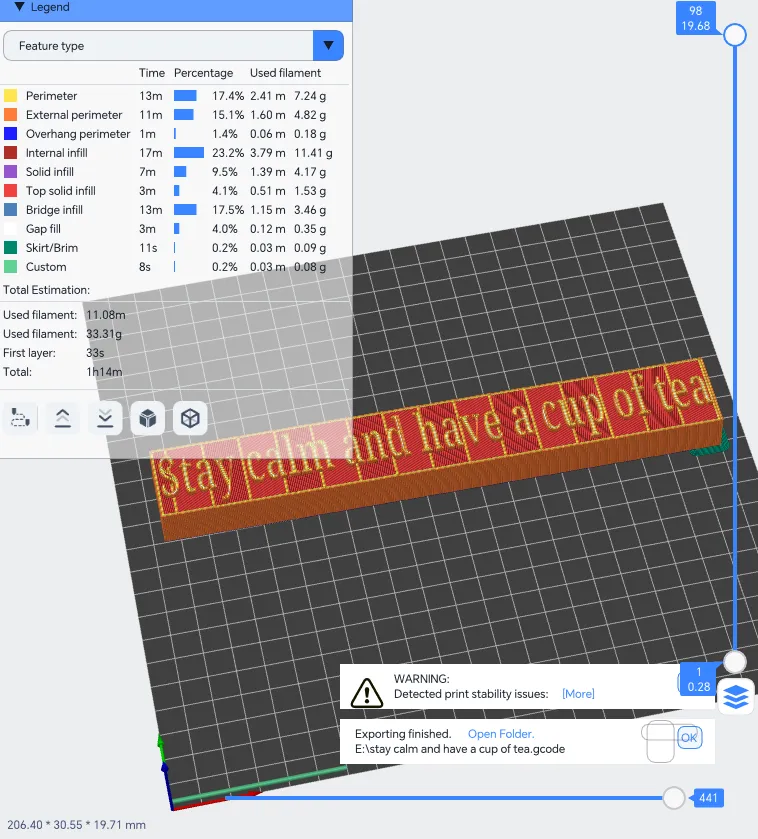
Task: Toggle travel moves display icon
Action: 20,418
